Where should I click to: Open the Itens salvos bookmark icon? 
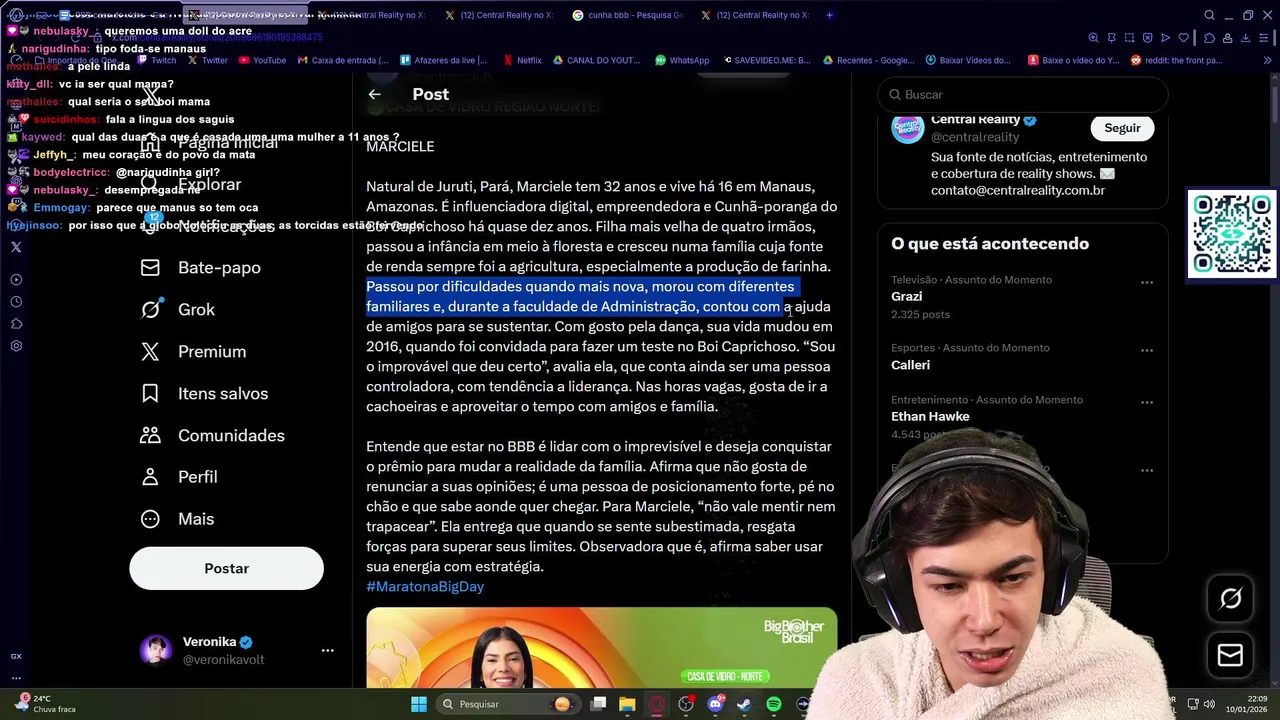tap(150, 394)
